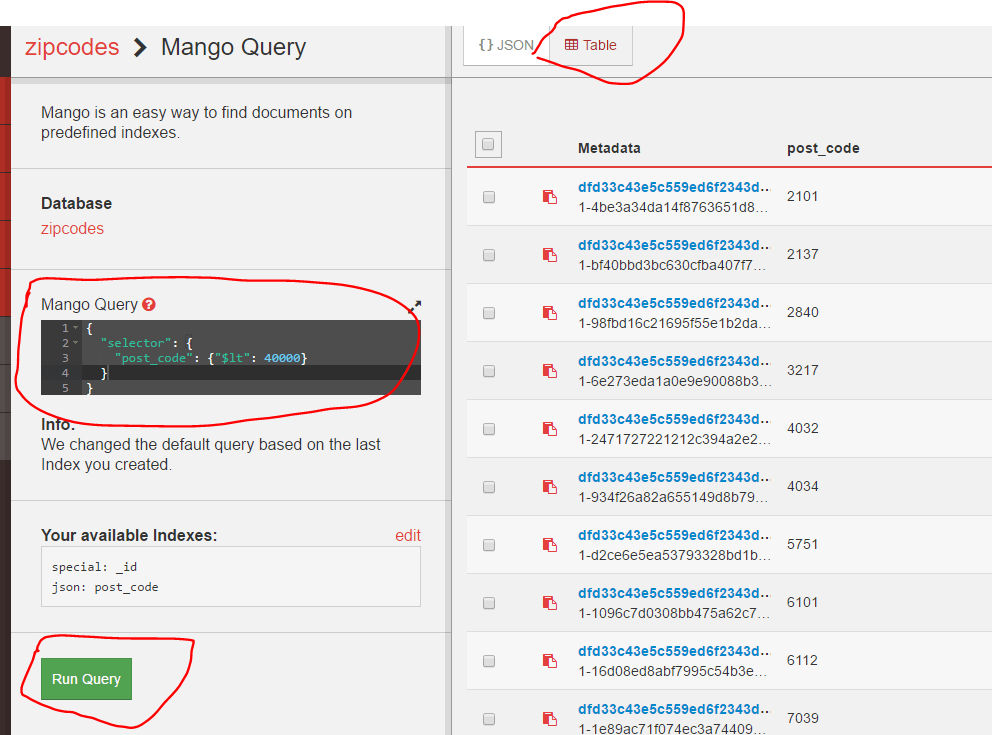Check the row checkbox for post_code 2137

tap(488, 255)
